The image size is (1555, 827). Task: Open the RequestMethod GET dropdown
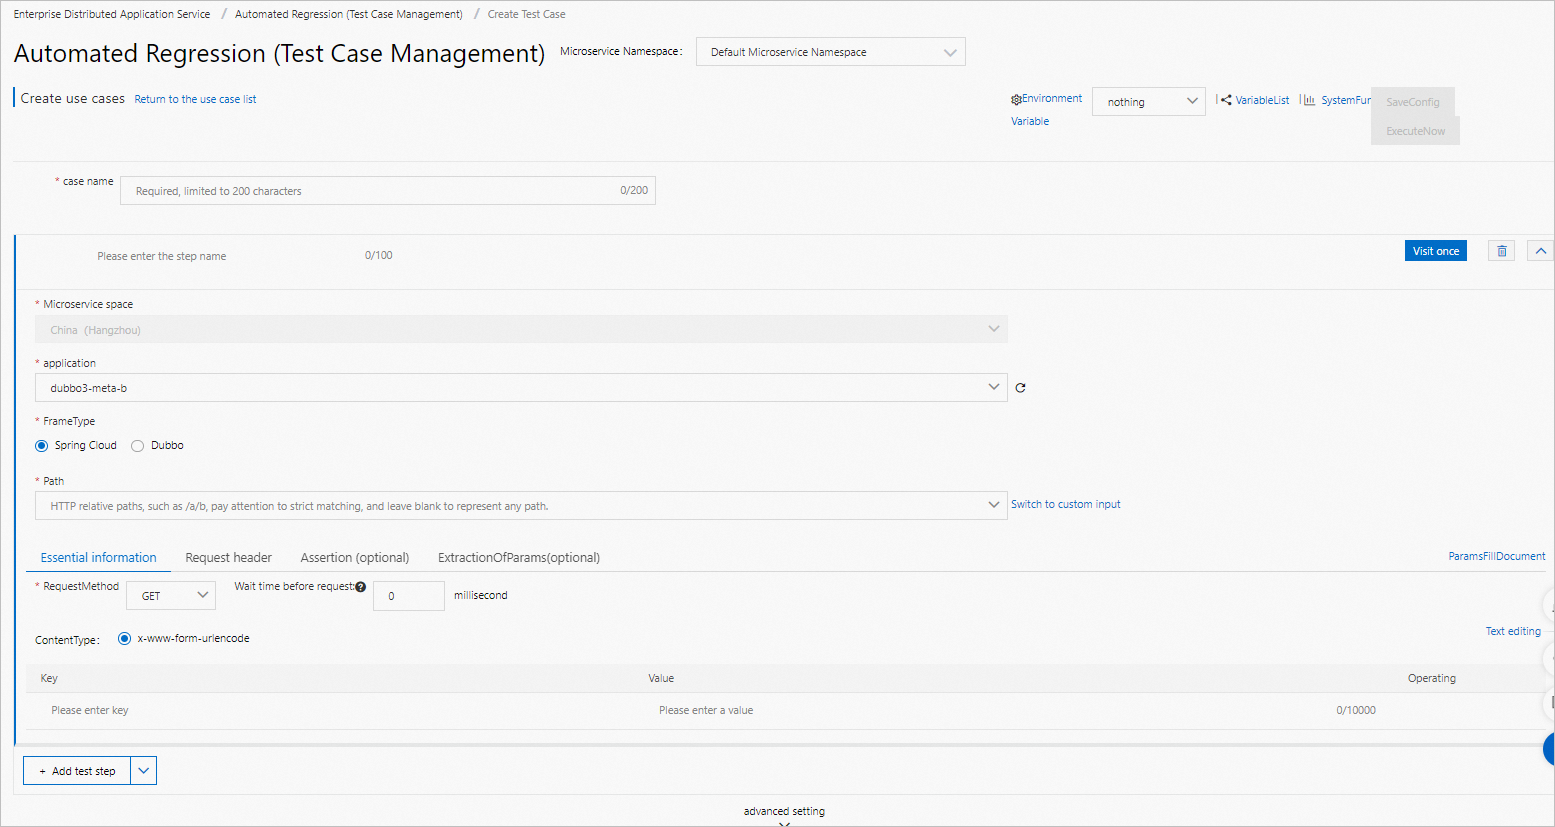coord(171,596)
